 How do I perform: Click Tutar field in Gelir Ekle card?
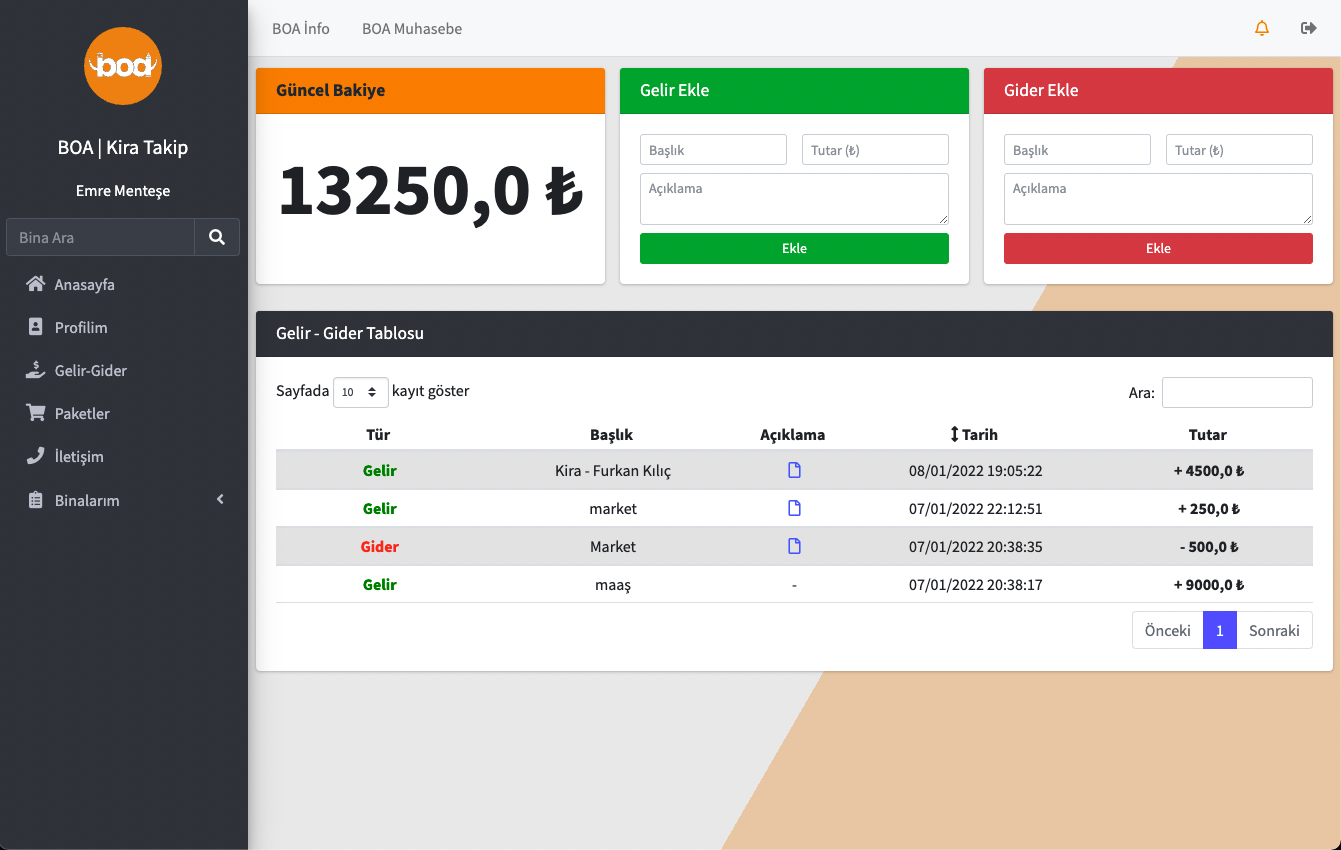tap(875, 150)
